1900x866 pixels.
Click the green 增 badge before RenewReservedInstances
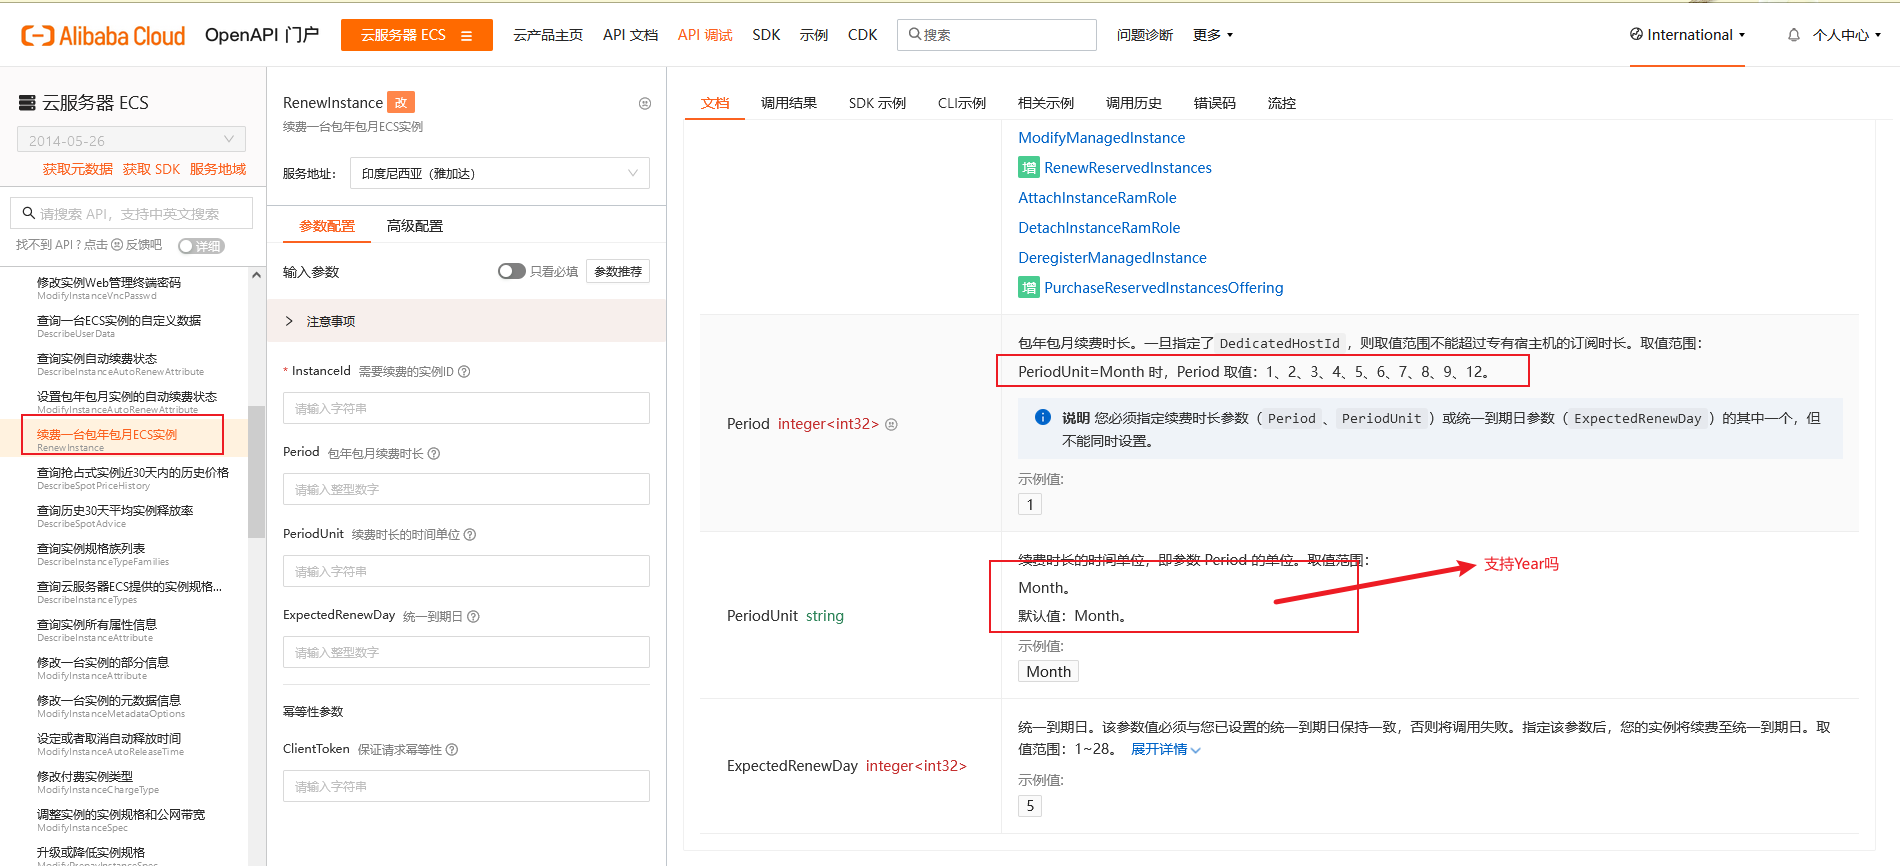tap(1029, 168)
